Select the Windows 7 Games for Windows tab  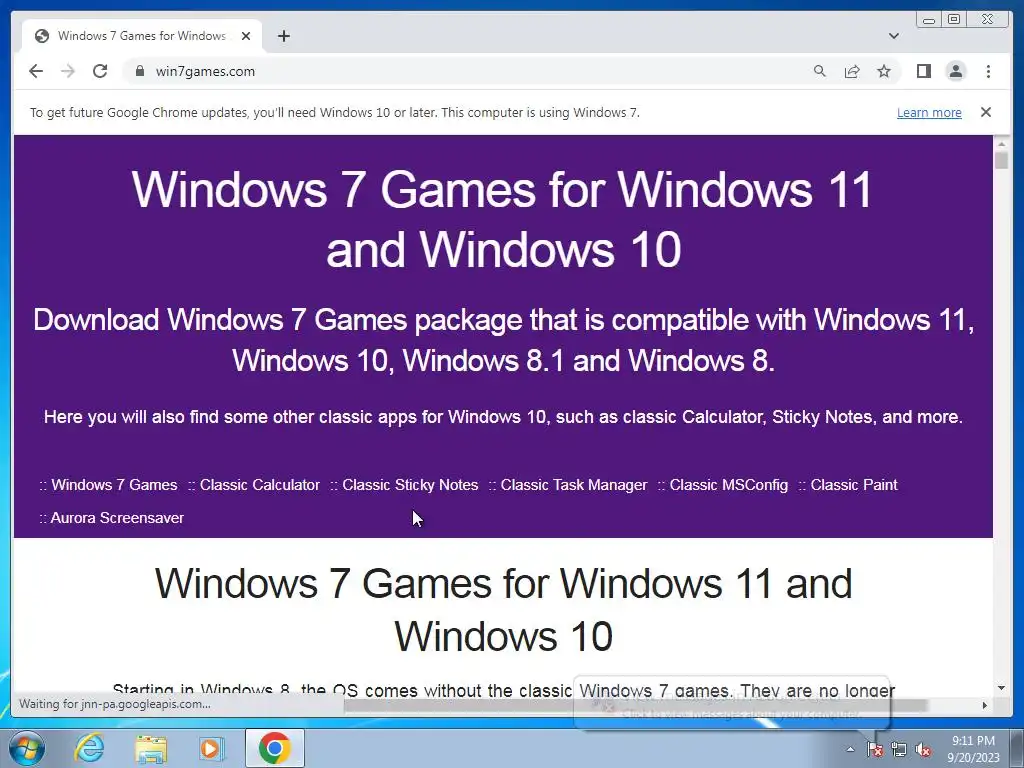(142, 36)
